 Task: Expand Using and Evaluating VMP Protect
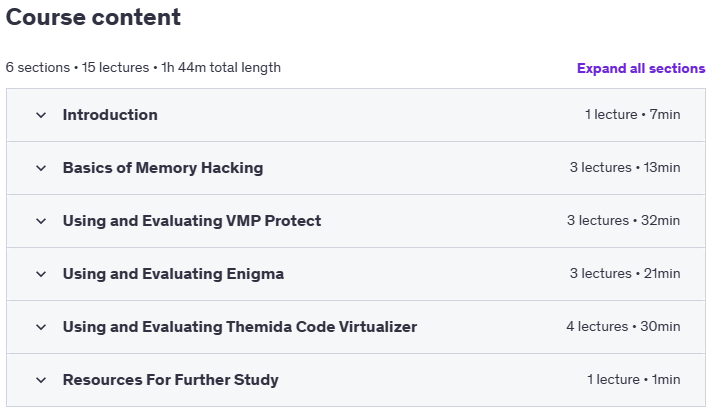[192, 221]
